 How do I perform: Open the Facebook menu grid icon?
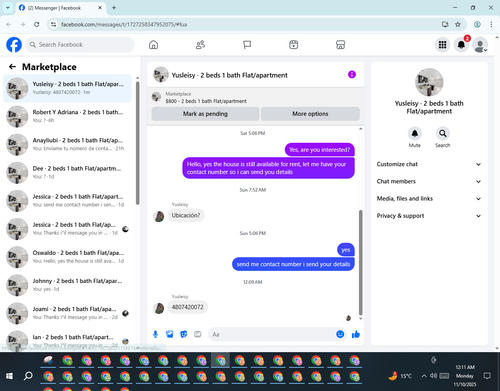[x=442, y=45]
